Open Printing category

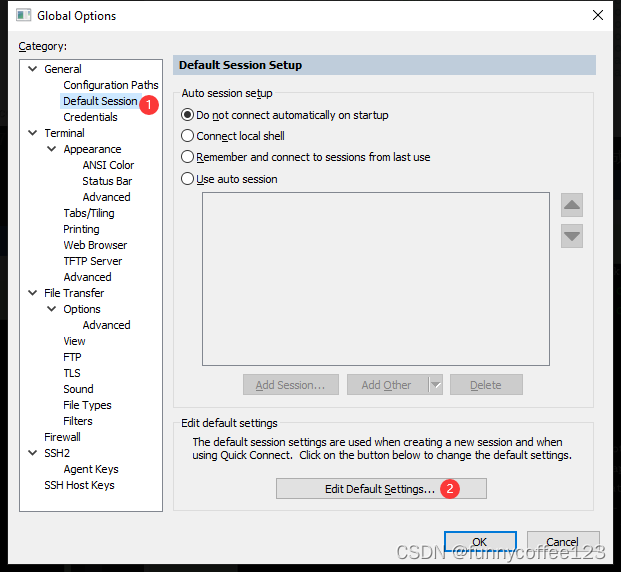pos(81,229)
